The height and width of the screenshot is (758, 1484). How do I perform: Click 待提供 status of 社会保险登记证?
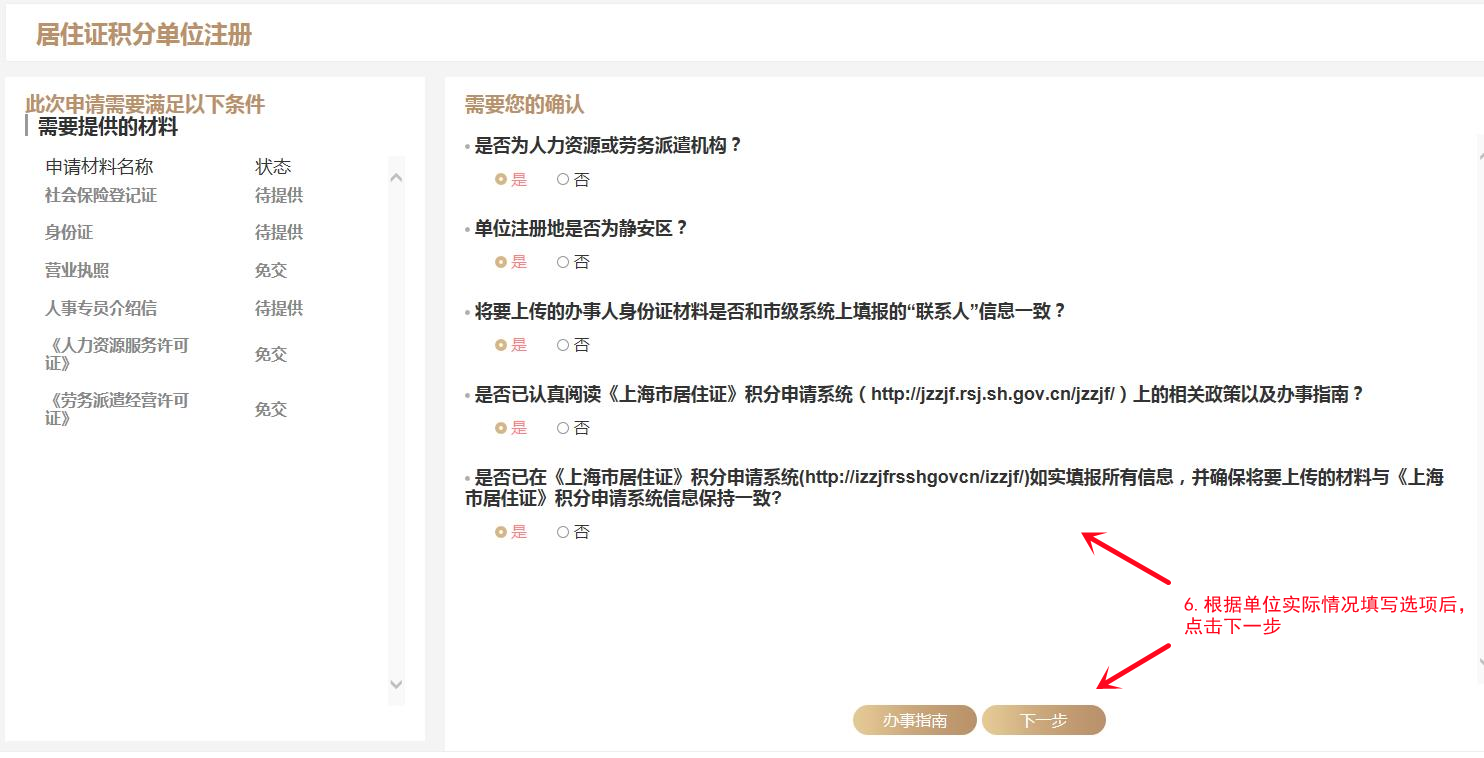tap(279, 195)
